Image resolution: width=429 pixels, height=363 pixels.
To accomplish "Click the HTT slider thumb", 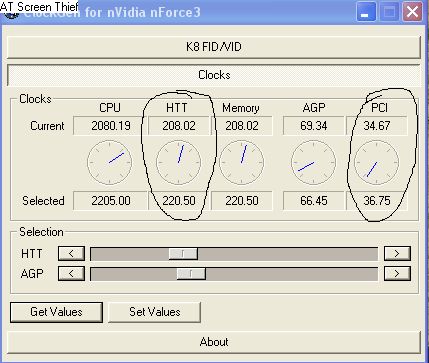I will [183, 254].
